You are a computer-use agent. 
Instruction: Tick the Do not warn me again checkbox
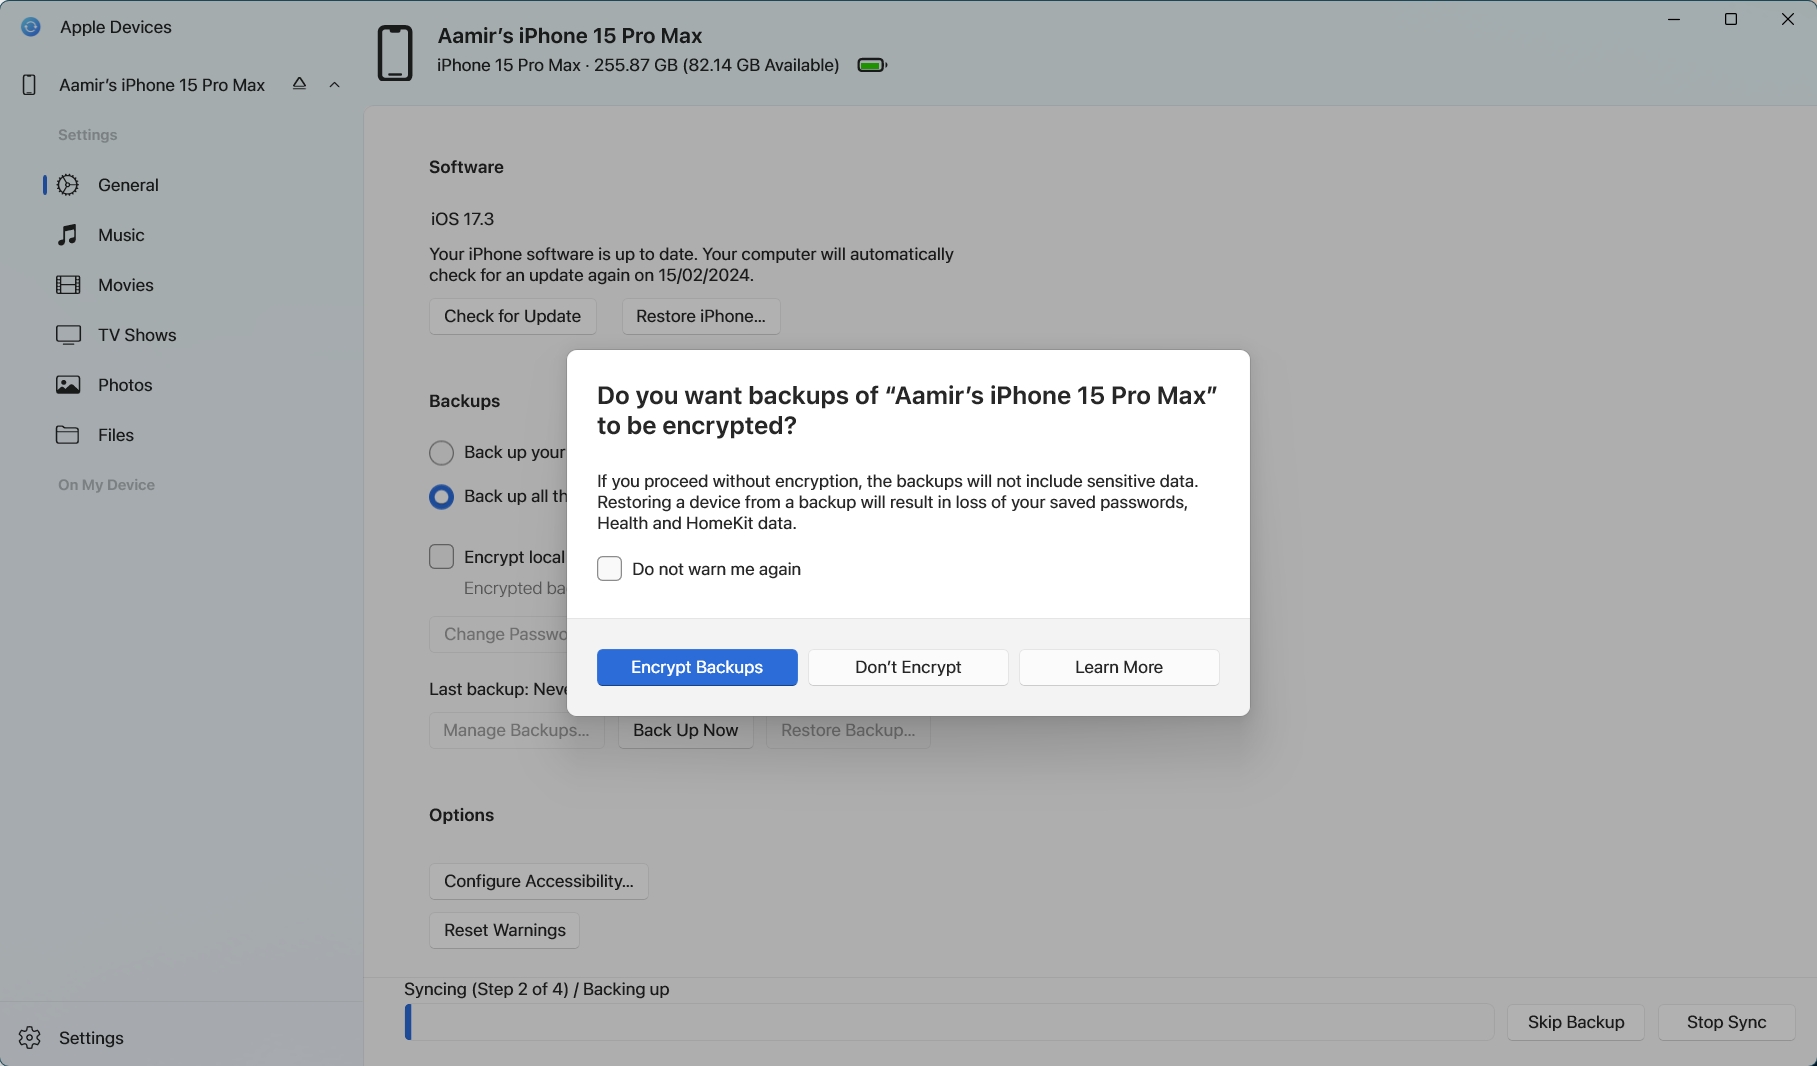(609, 569)
